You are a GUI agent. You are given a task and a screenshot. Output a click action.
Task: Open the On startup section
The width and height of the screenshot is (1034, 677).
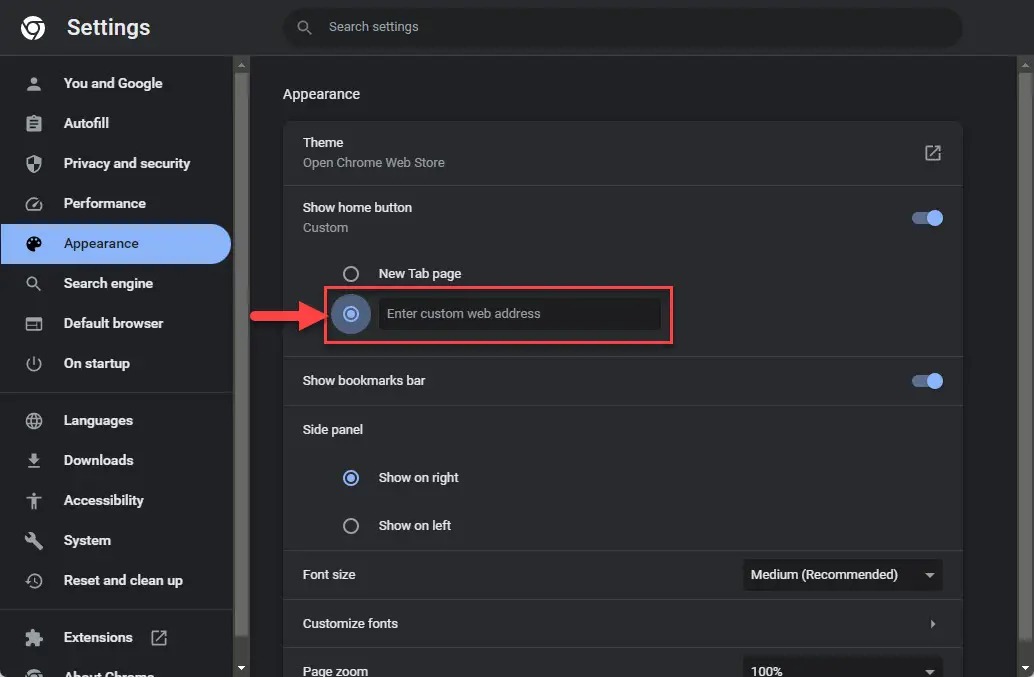96,364
